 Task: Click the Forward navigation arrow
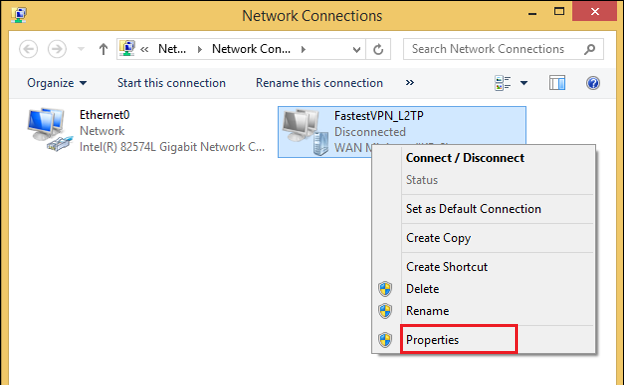click(x=57, y=49)
